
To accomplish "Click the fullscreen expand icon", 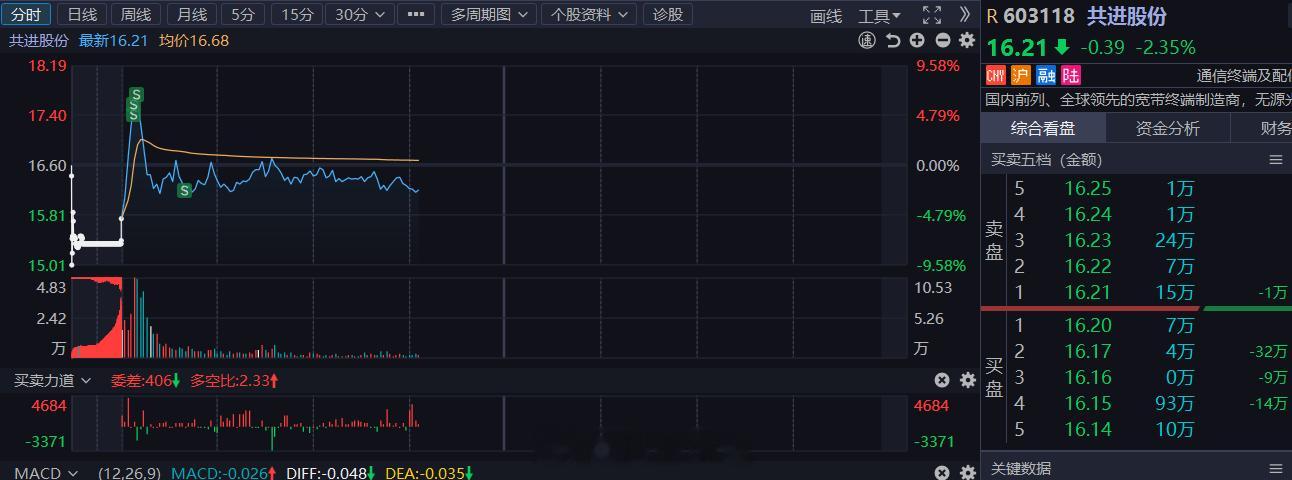I will [x=931, y=15].
